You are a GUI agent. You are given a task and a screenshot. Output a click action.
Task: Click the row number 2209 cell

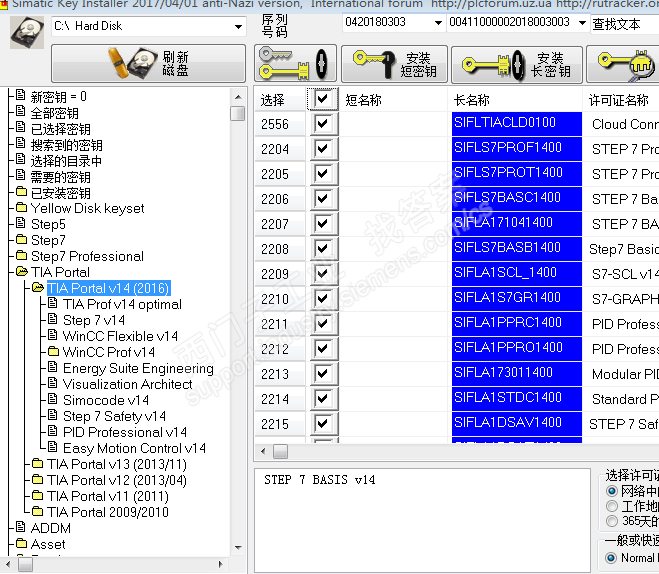(x=280, y=274)
